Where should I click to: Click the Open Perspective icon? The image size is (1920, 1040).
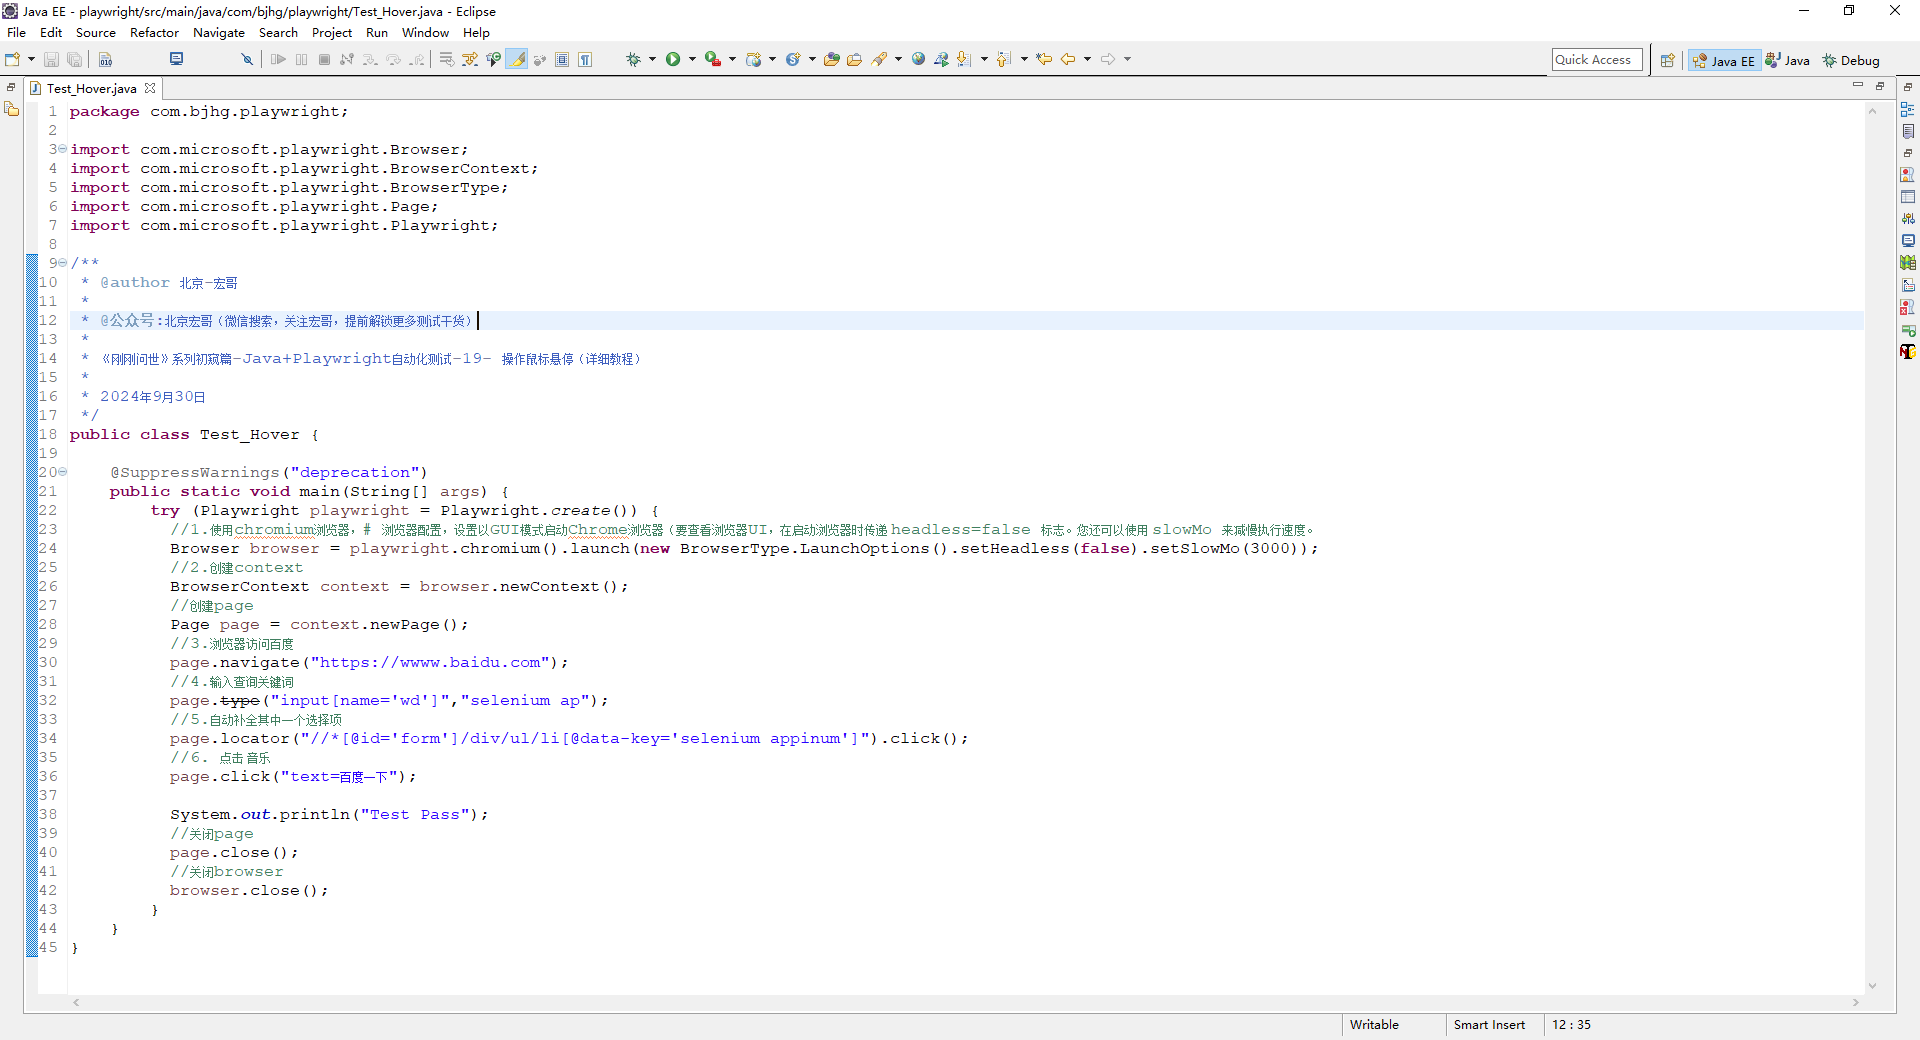click(1667, 61)
